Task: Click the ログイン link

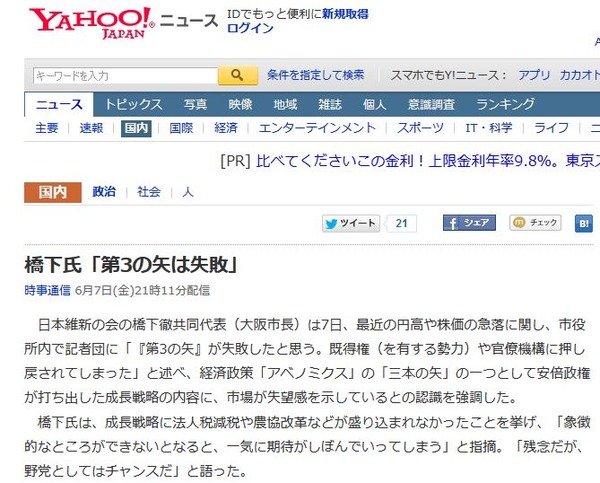Action: 250,28
